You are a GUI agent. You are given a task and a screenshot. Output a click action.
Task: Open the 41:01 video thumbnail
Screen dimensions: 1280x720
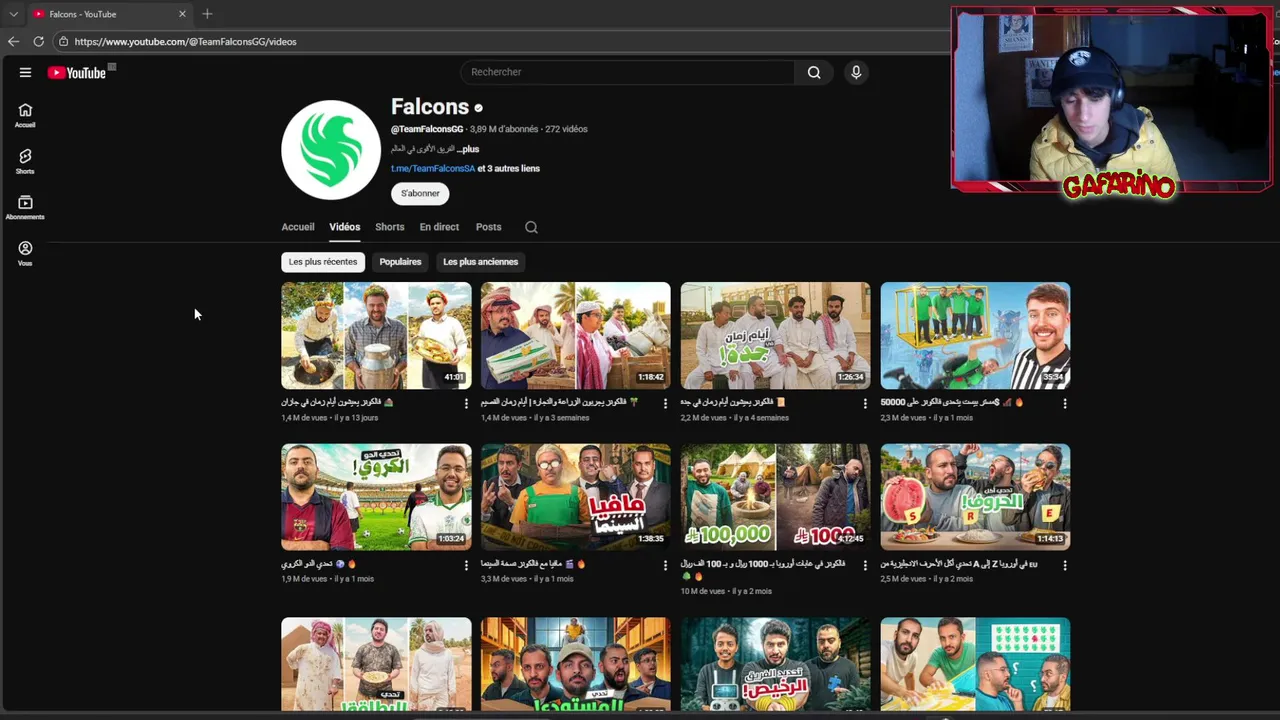[376, 335]
